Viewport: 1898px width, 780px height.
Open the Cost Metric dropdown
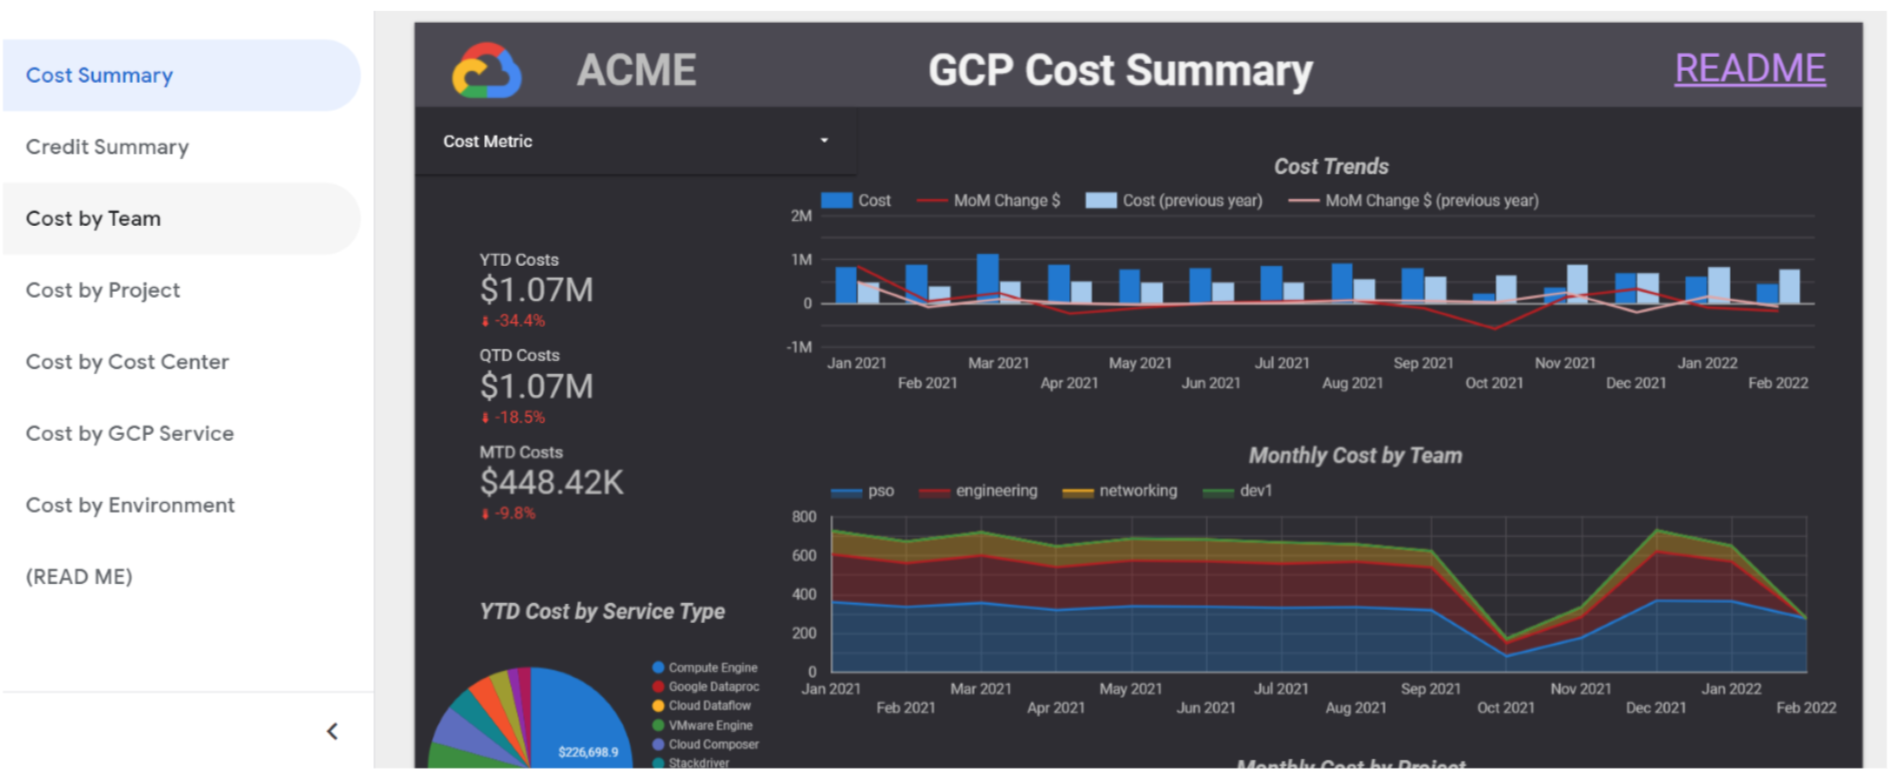click(x=636, y=142)
